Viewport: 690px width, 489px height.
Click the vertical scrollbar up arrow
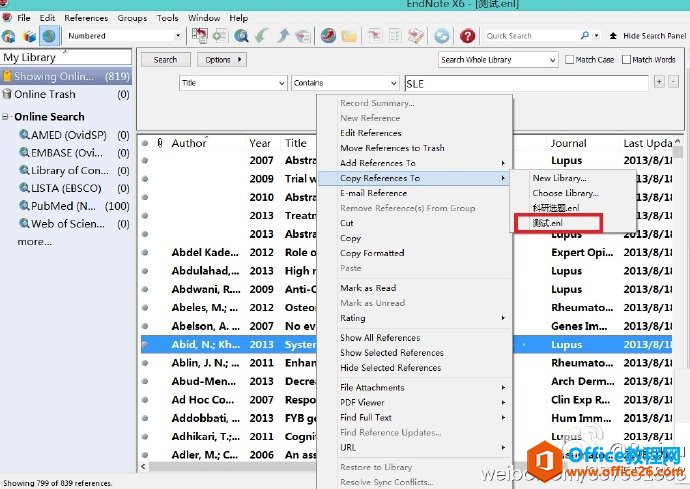tap(678, 141)
